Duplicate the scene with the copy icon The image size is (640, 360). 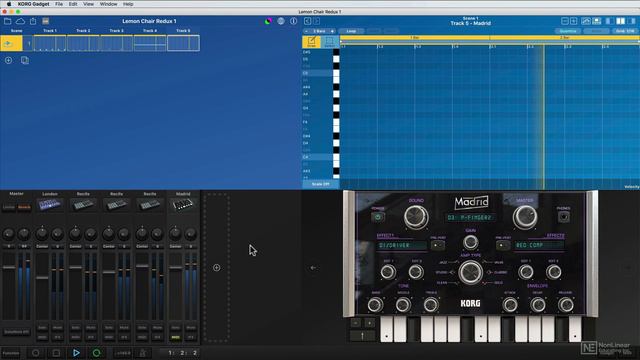coord(24,60)
